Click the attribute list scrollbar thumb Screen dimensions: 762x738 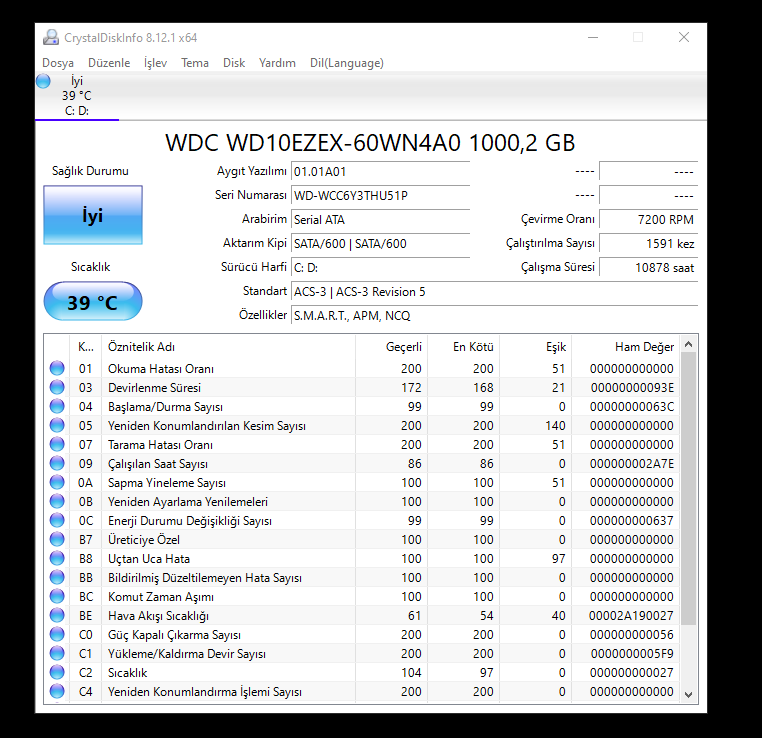(x=688, y=488)
